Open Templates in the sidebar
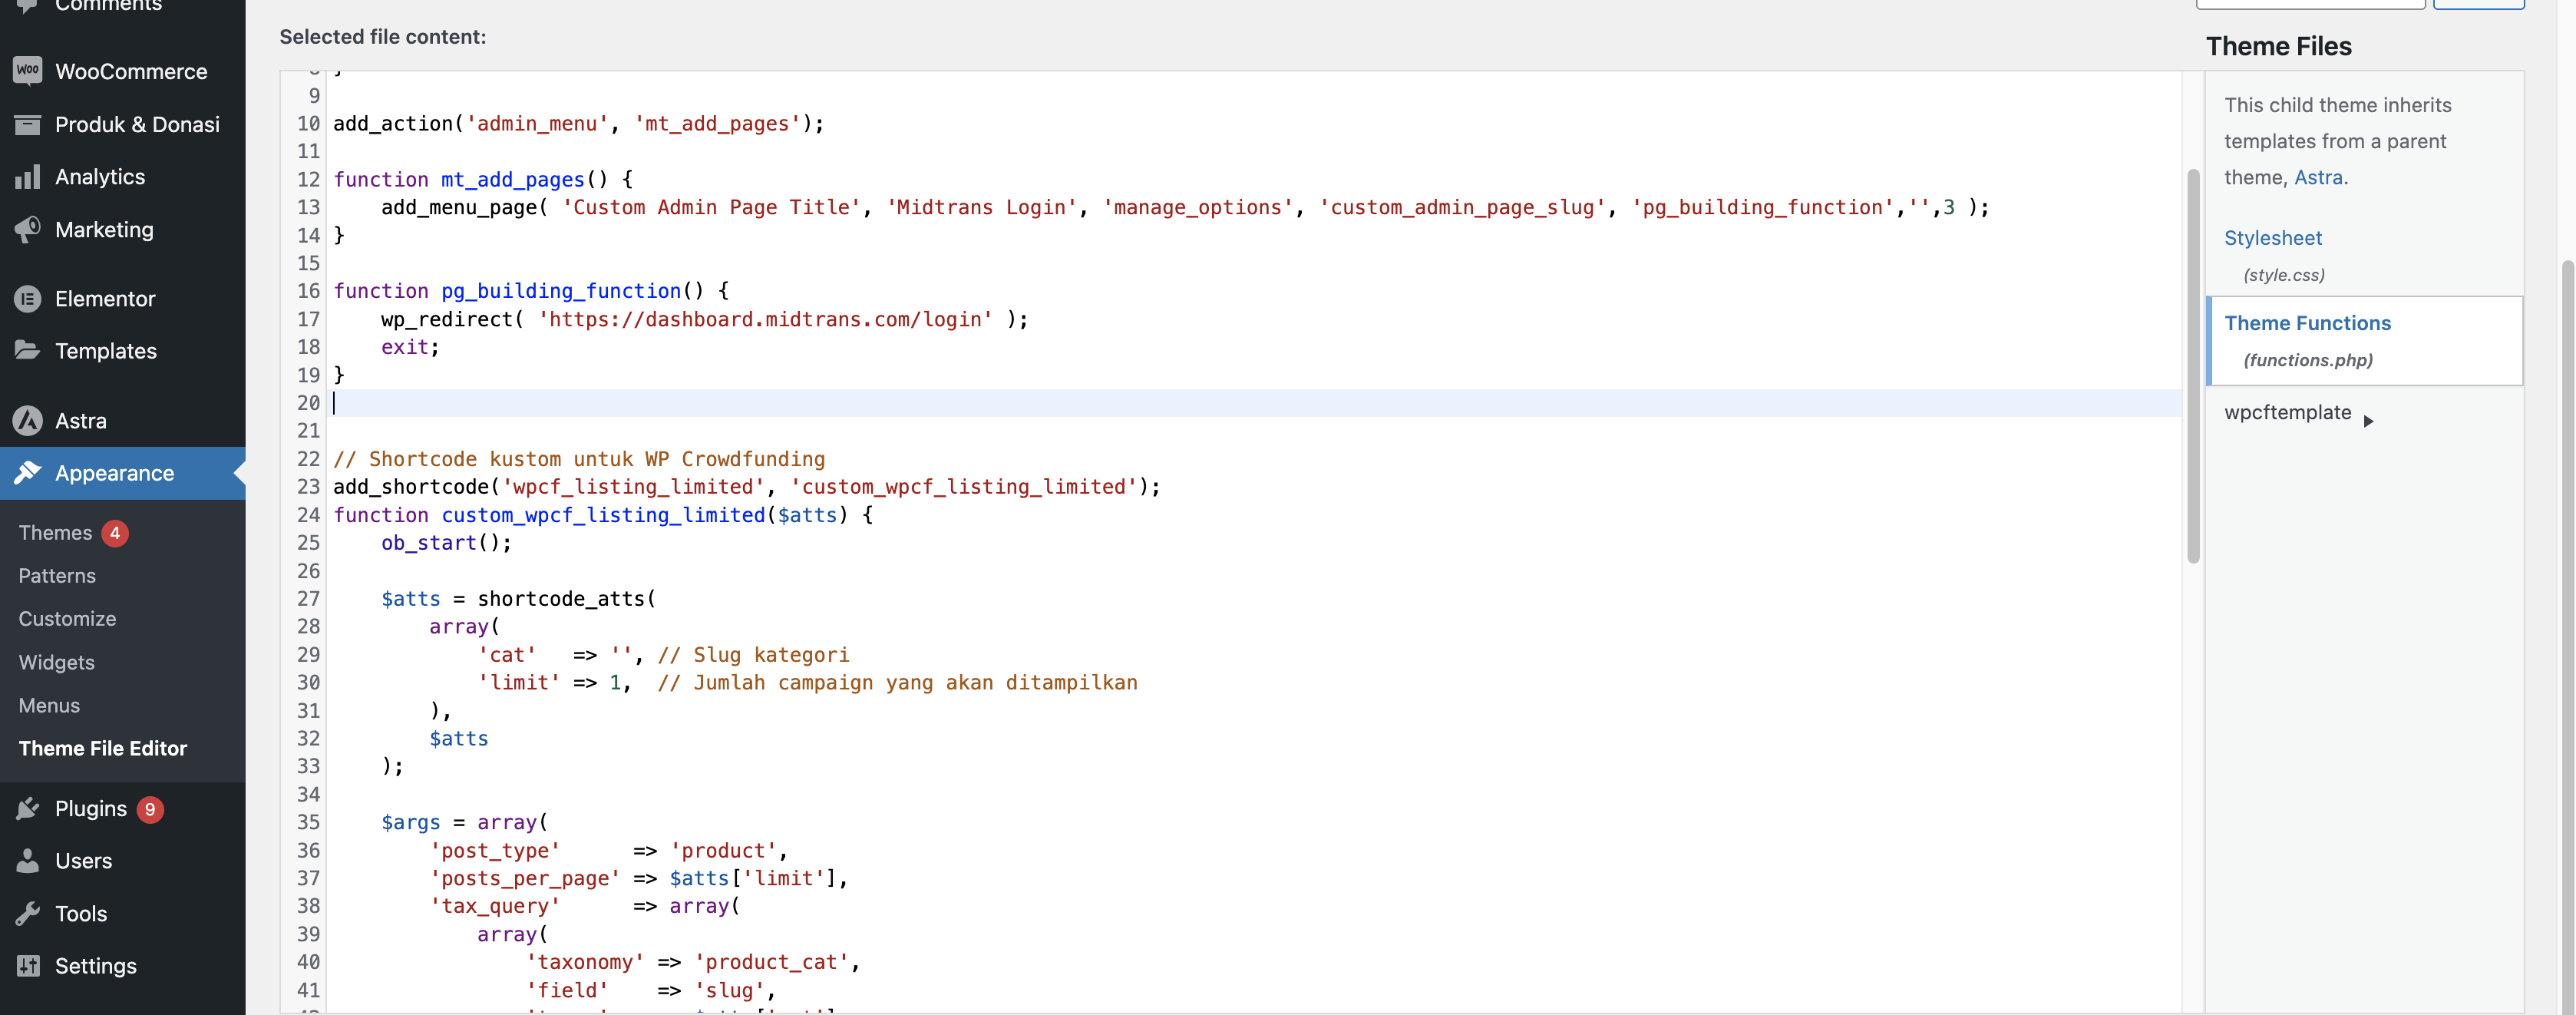The image size is (2576, 1015). tap(122, 351)
